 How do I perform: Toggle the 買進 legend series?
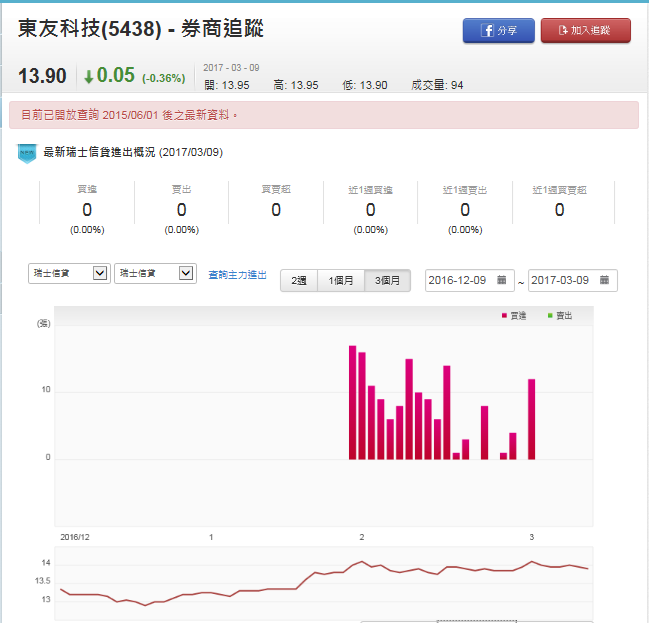[x=514, y=316]
